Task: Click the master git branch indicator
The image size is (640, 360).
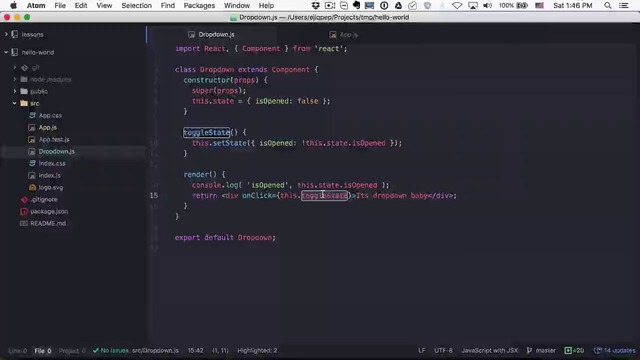Action: point(541,351)
